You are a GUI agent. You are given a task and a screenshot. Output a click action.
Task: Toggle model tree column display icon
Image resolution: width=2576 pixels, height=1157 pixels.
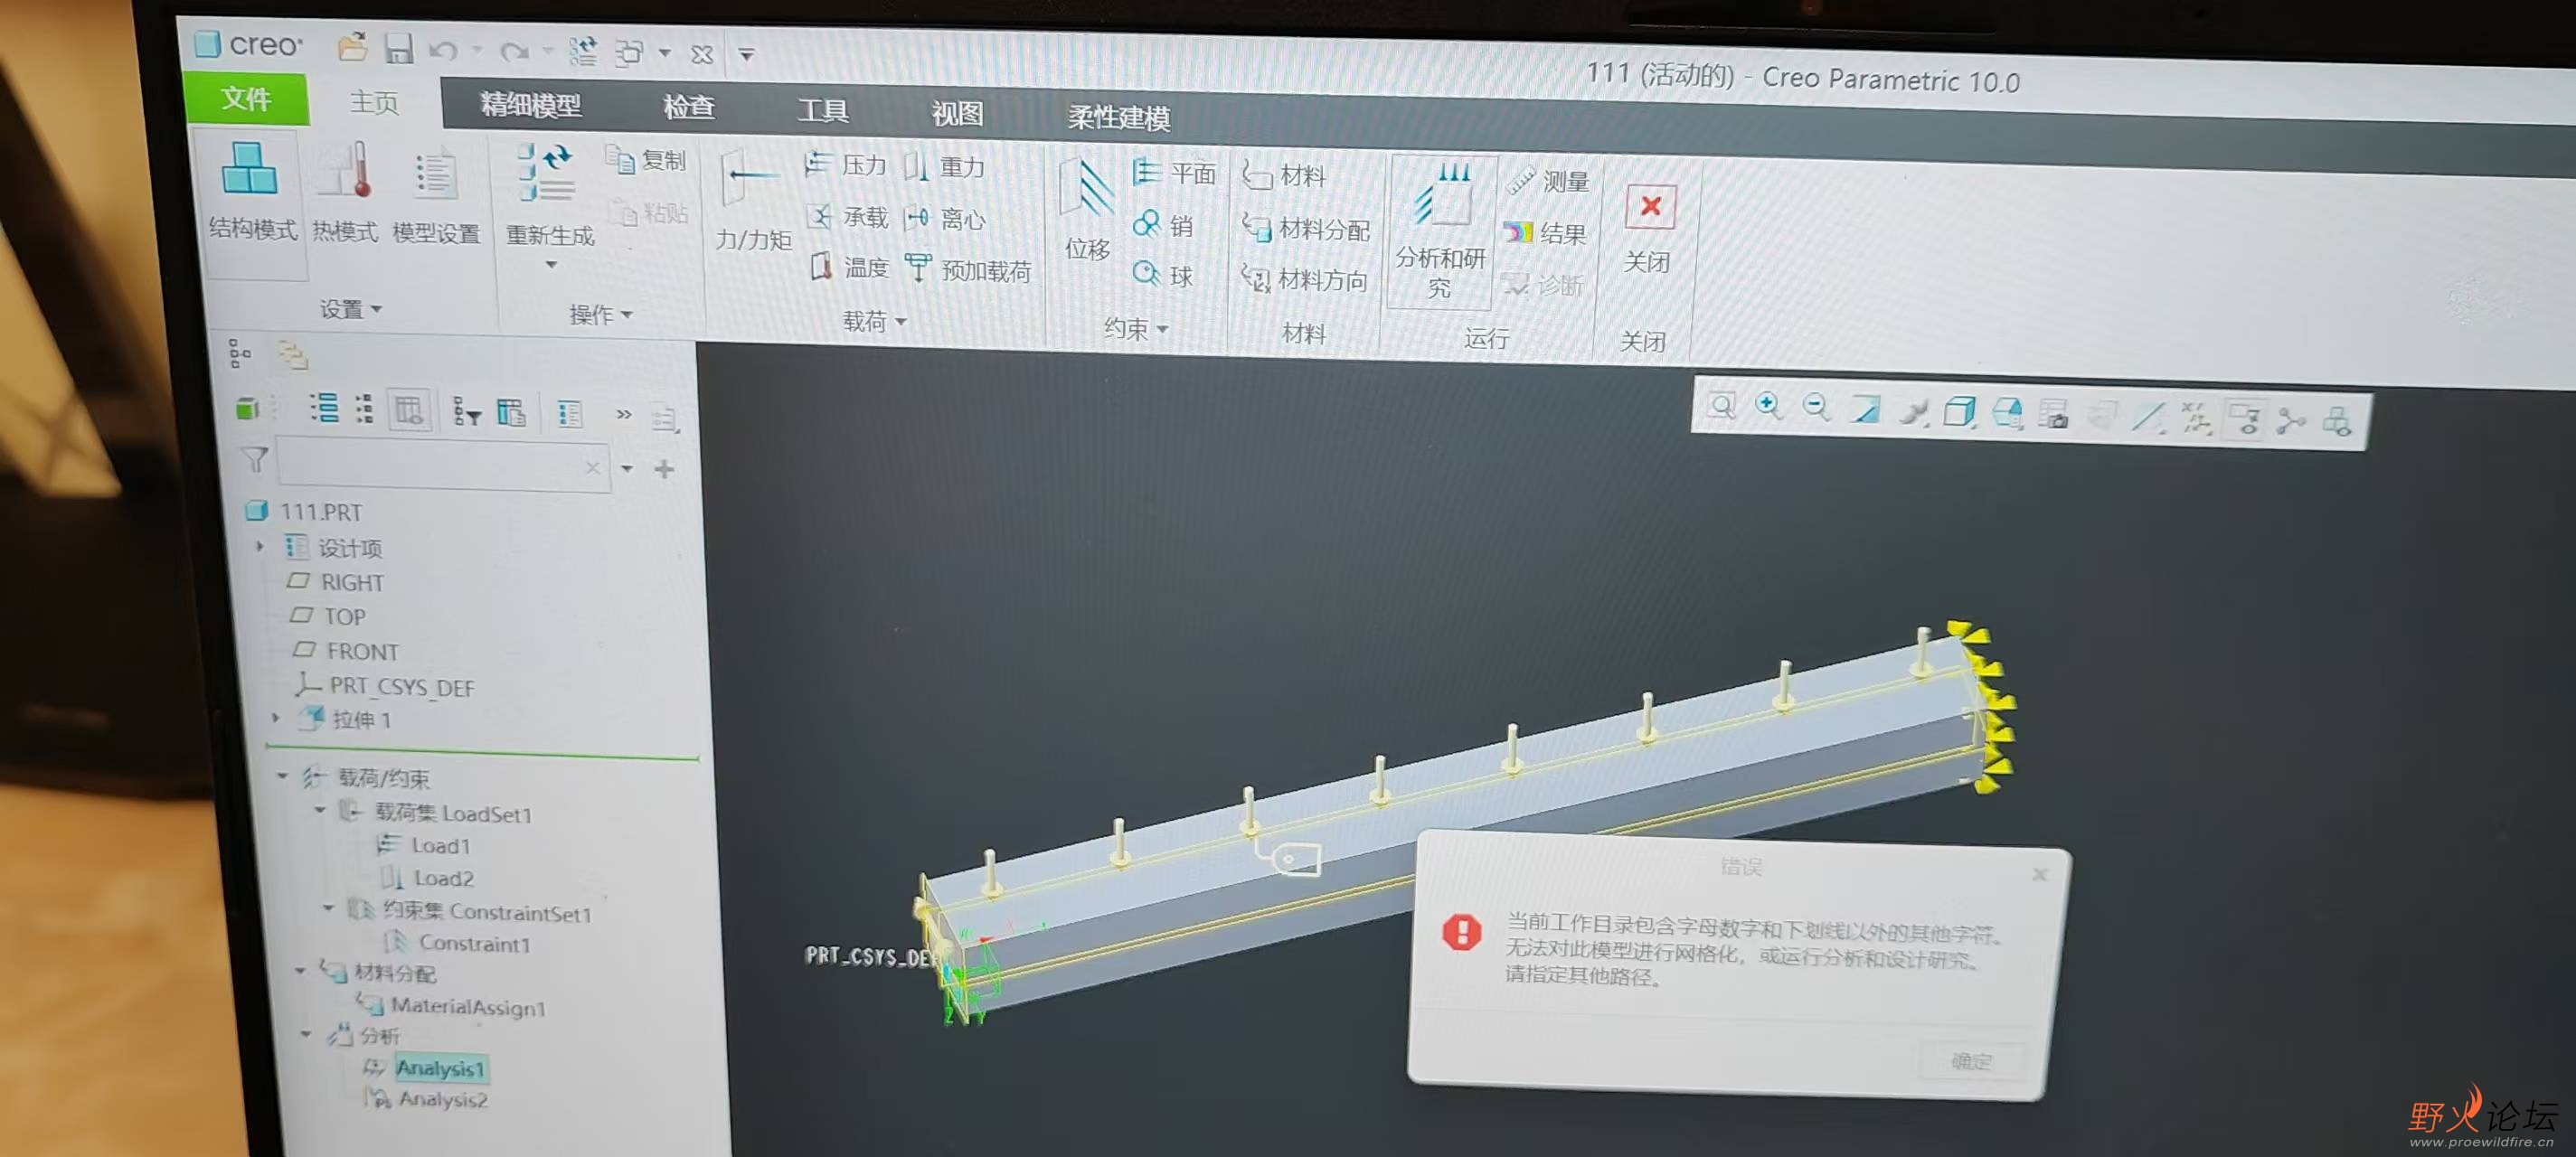tap(410, 411)
